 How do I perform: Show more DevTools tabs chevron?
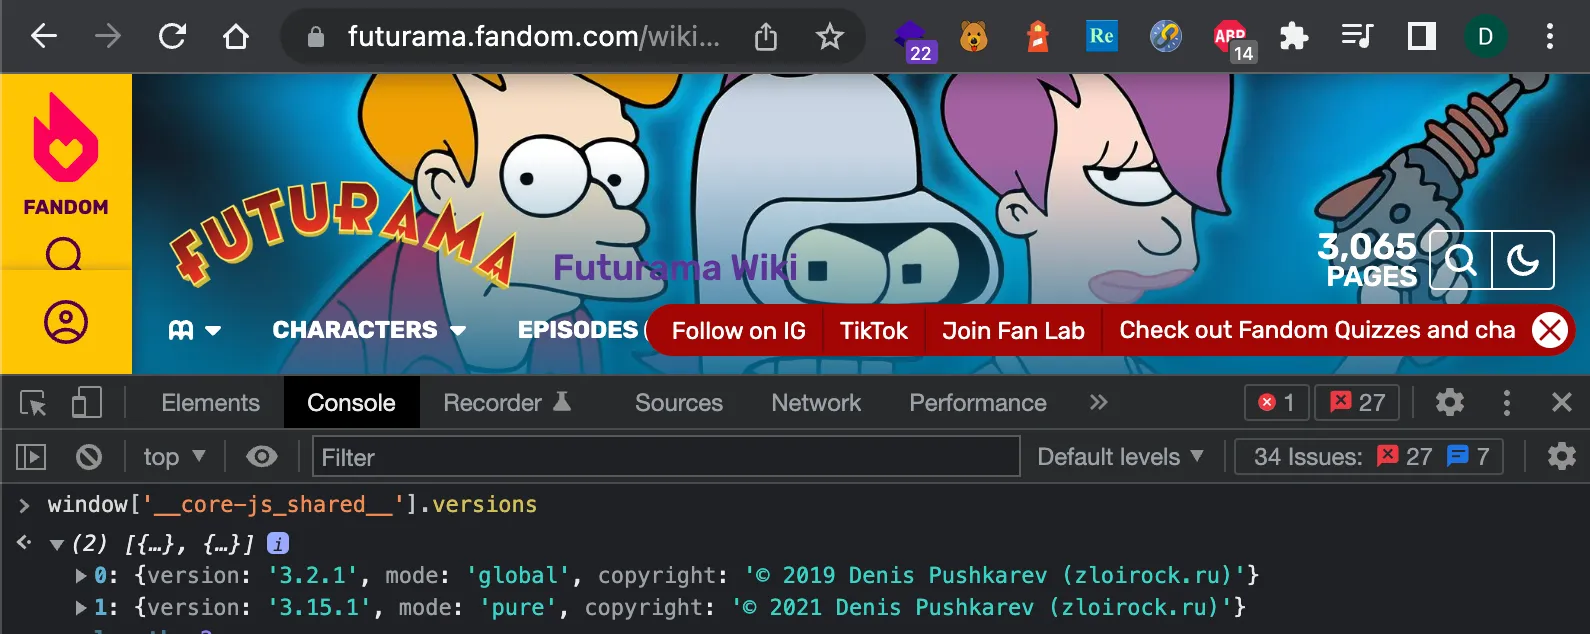pos(1098,402)
